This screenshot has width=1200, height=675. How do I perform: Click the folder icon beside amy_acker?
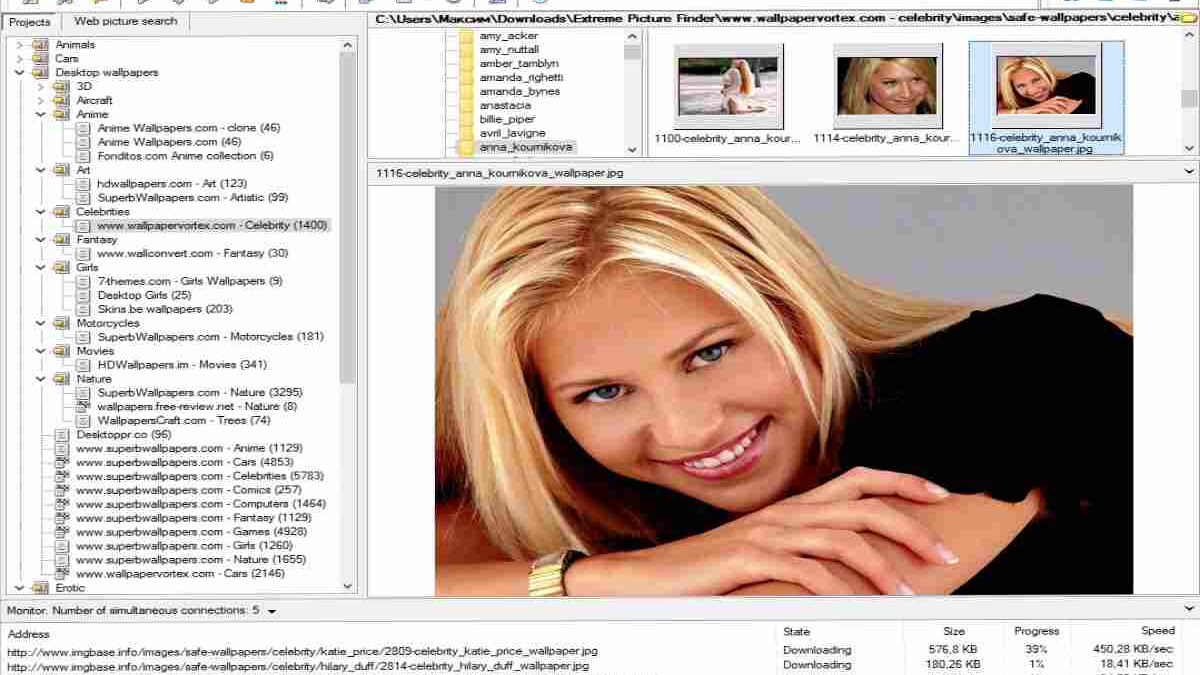point(465,36)
